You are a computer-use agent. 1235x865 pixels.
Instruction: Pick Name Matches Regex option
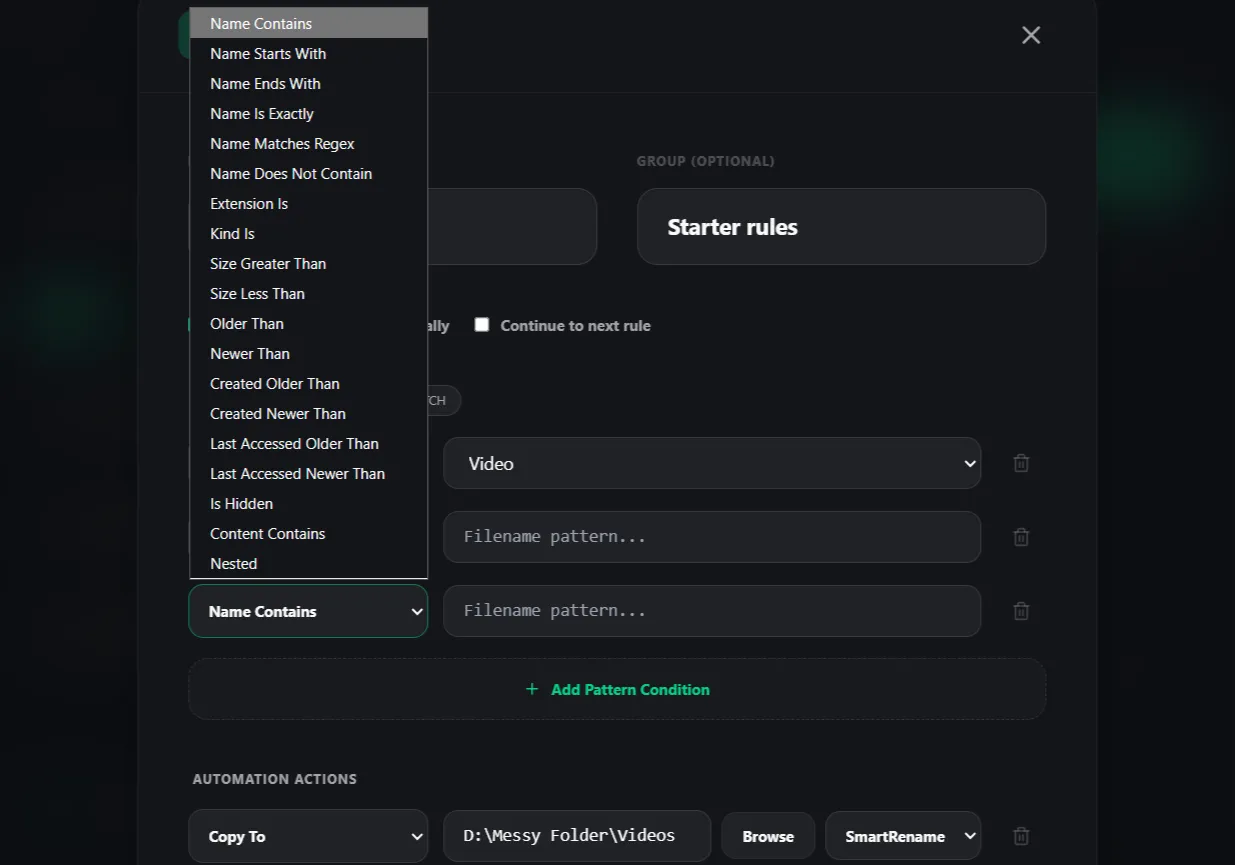(x=308, y=143)
